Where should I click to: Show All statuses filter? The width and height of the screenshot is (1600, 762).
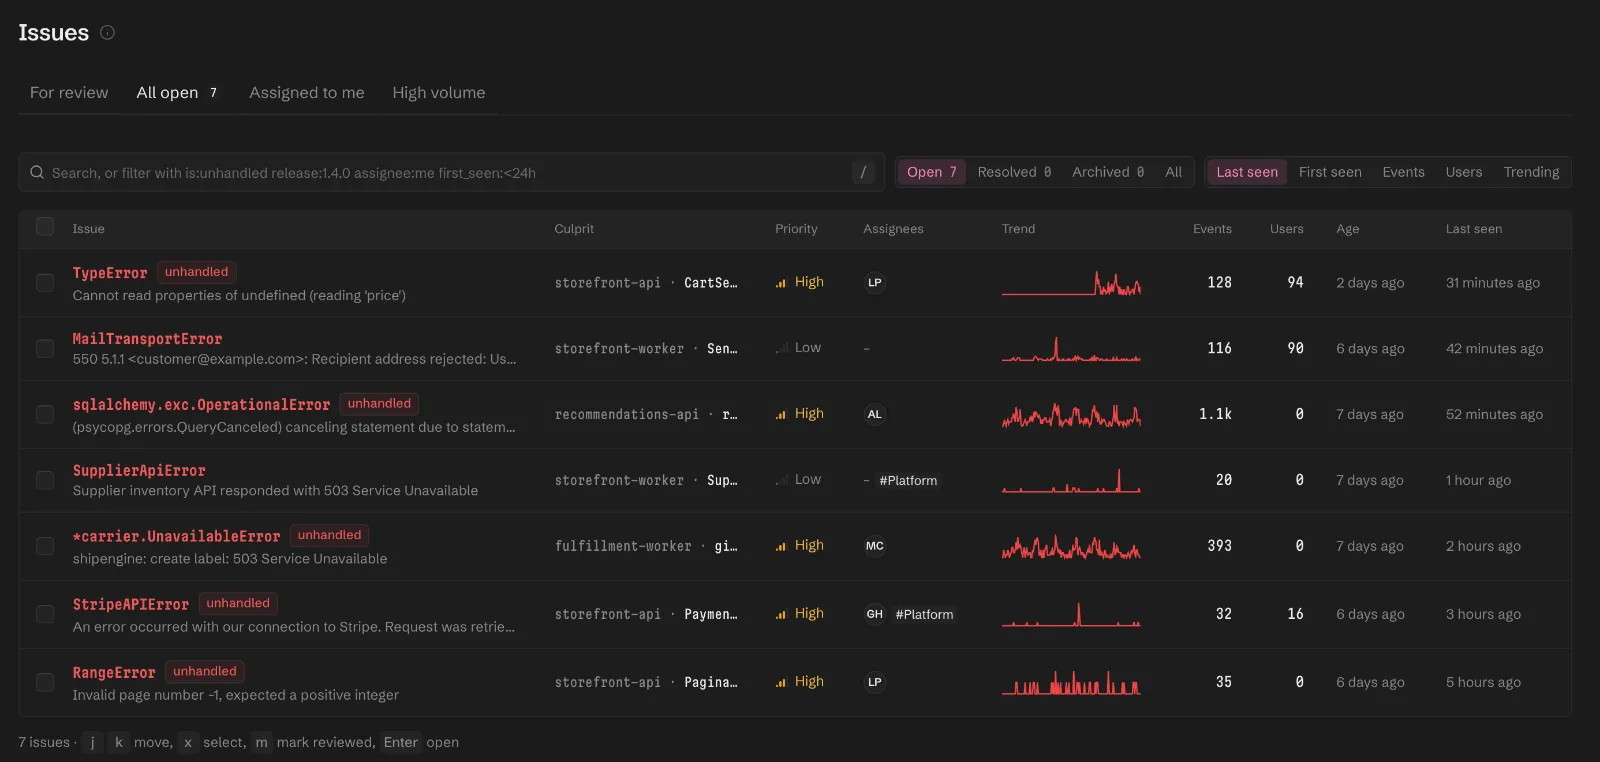pos(1174,172)
